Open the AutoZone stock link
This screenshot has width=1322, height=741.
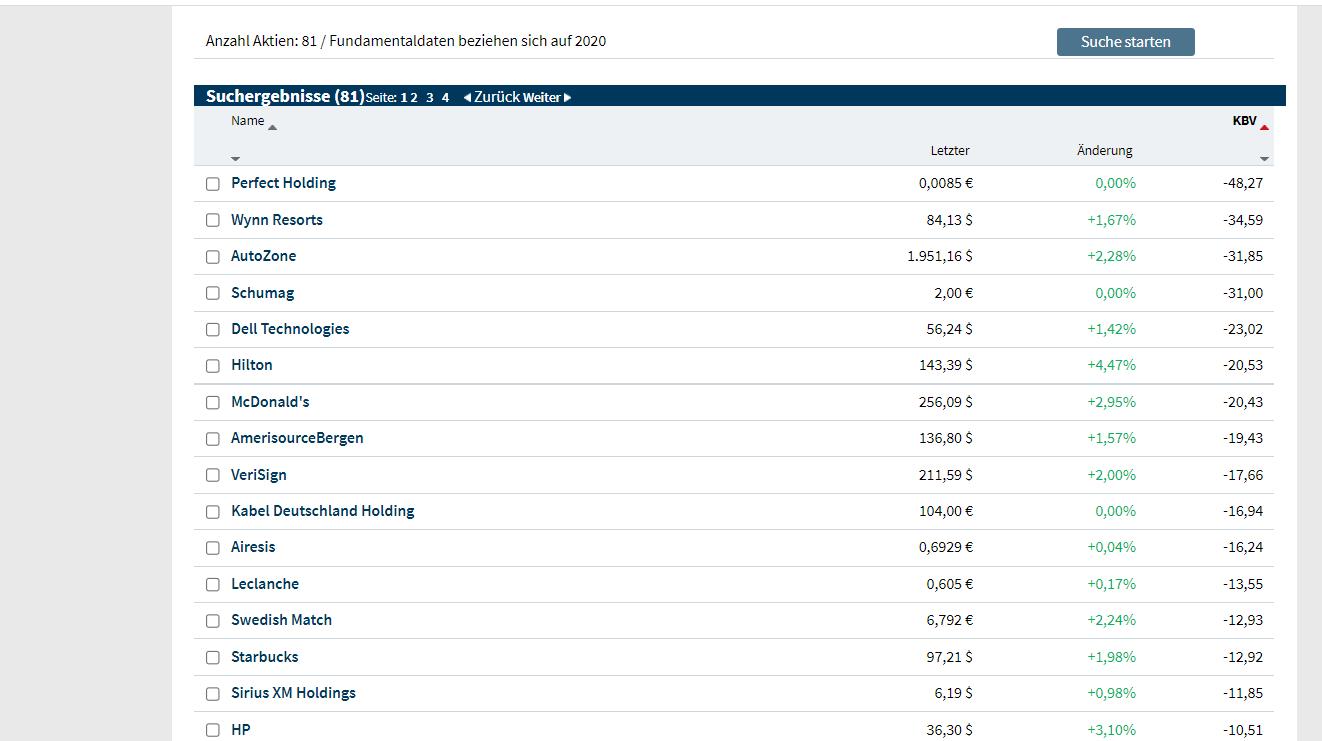(x=263, y=256)
